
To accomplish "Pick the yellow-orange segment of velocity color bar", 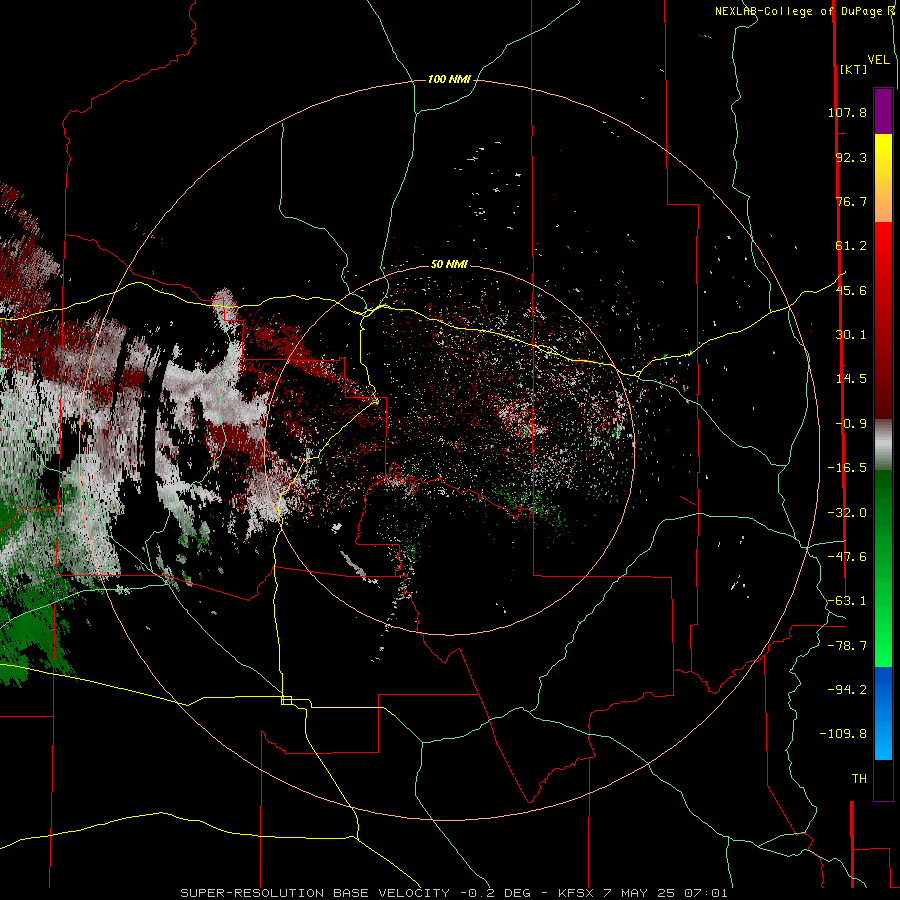I will pos(883,178).
